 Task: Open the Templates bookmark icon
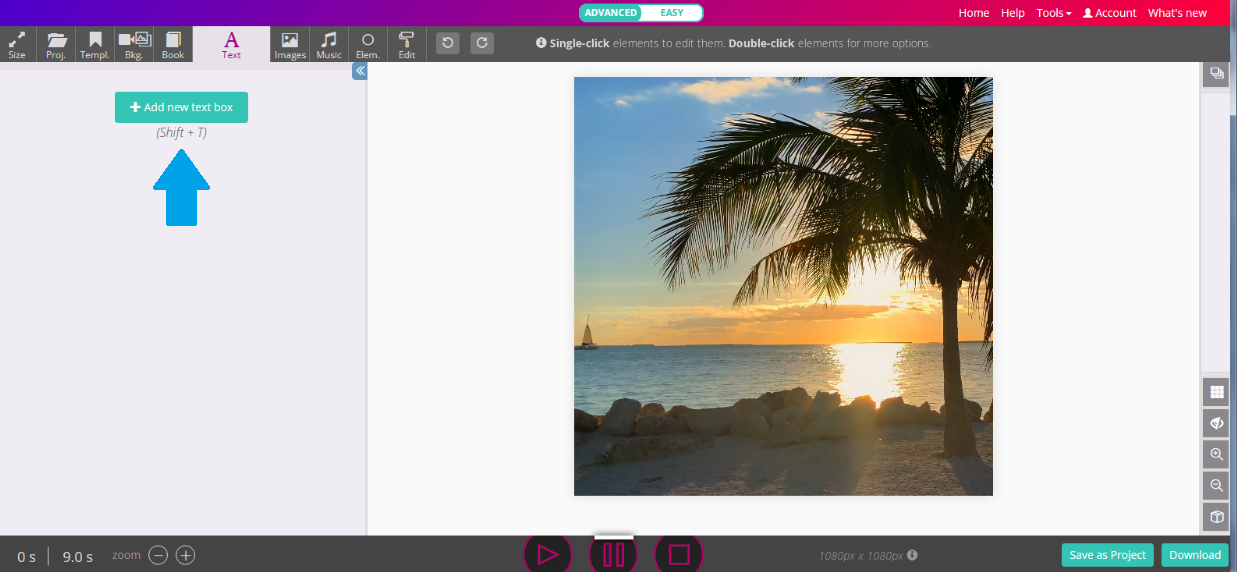click(x=95, y=45)
